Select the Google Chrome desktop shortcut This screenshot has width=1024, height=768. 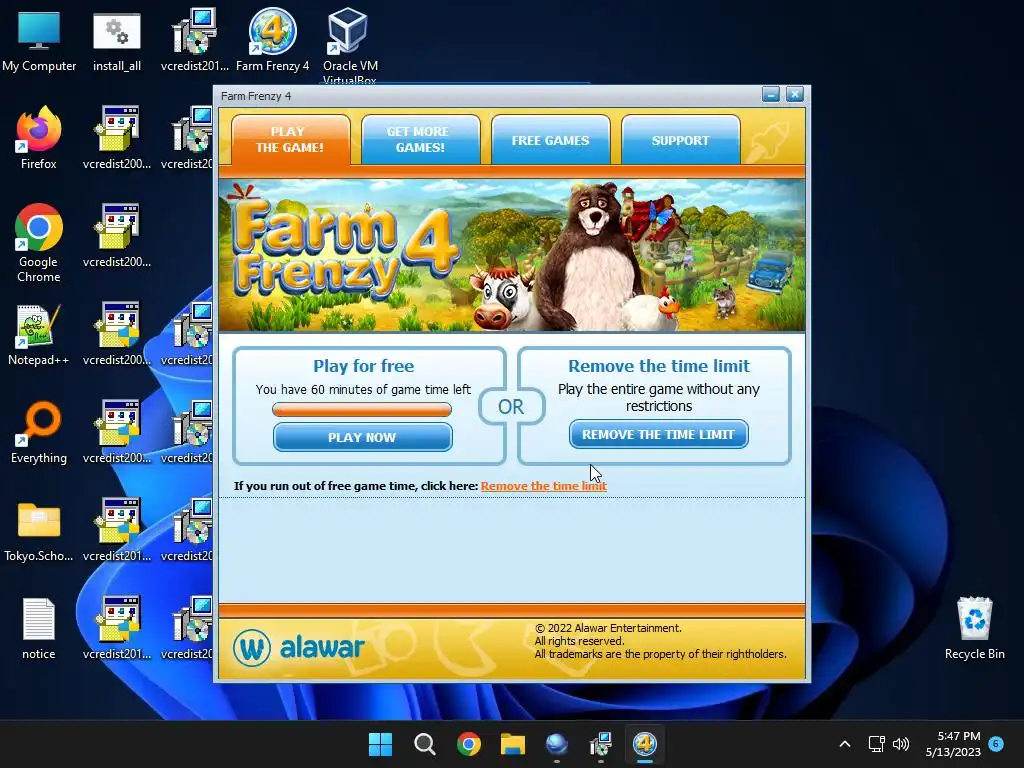pyautogui.click(x=39, y=243)
